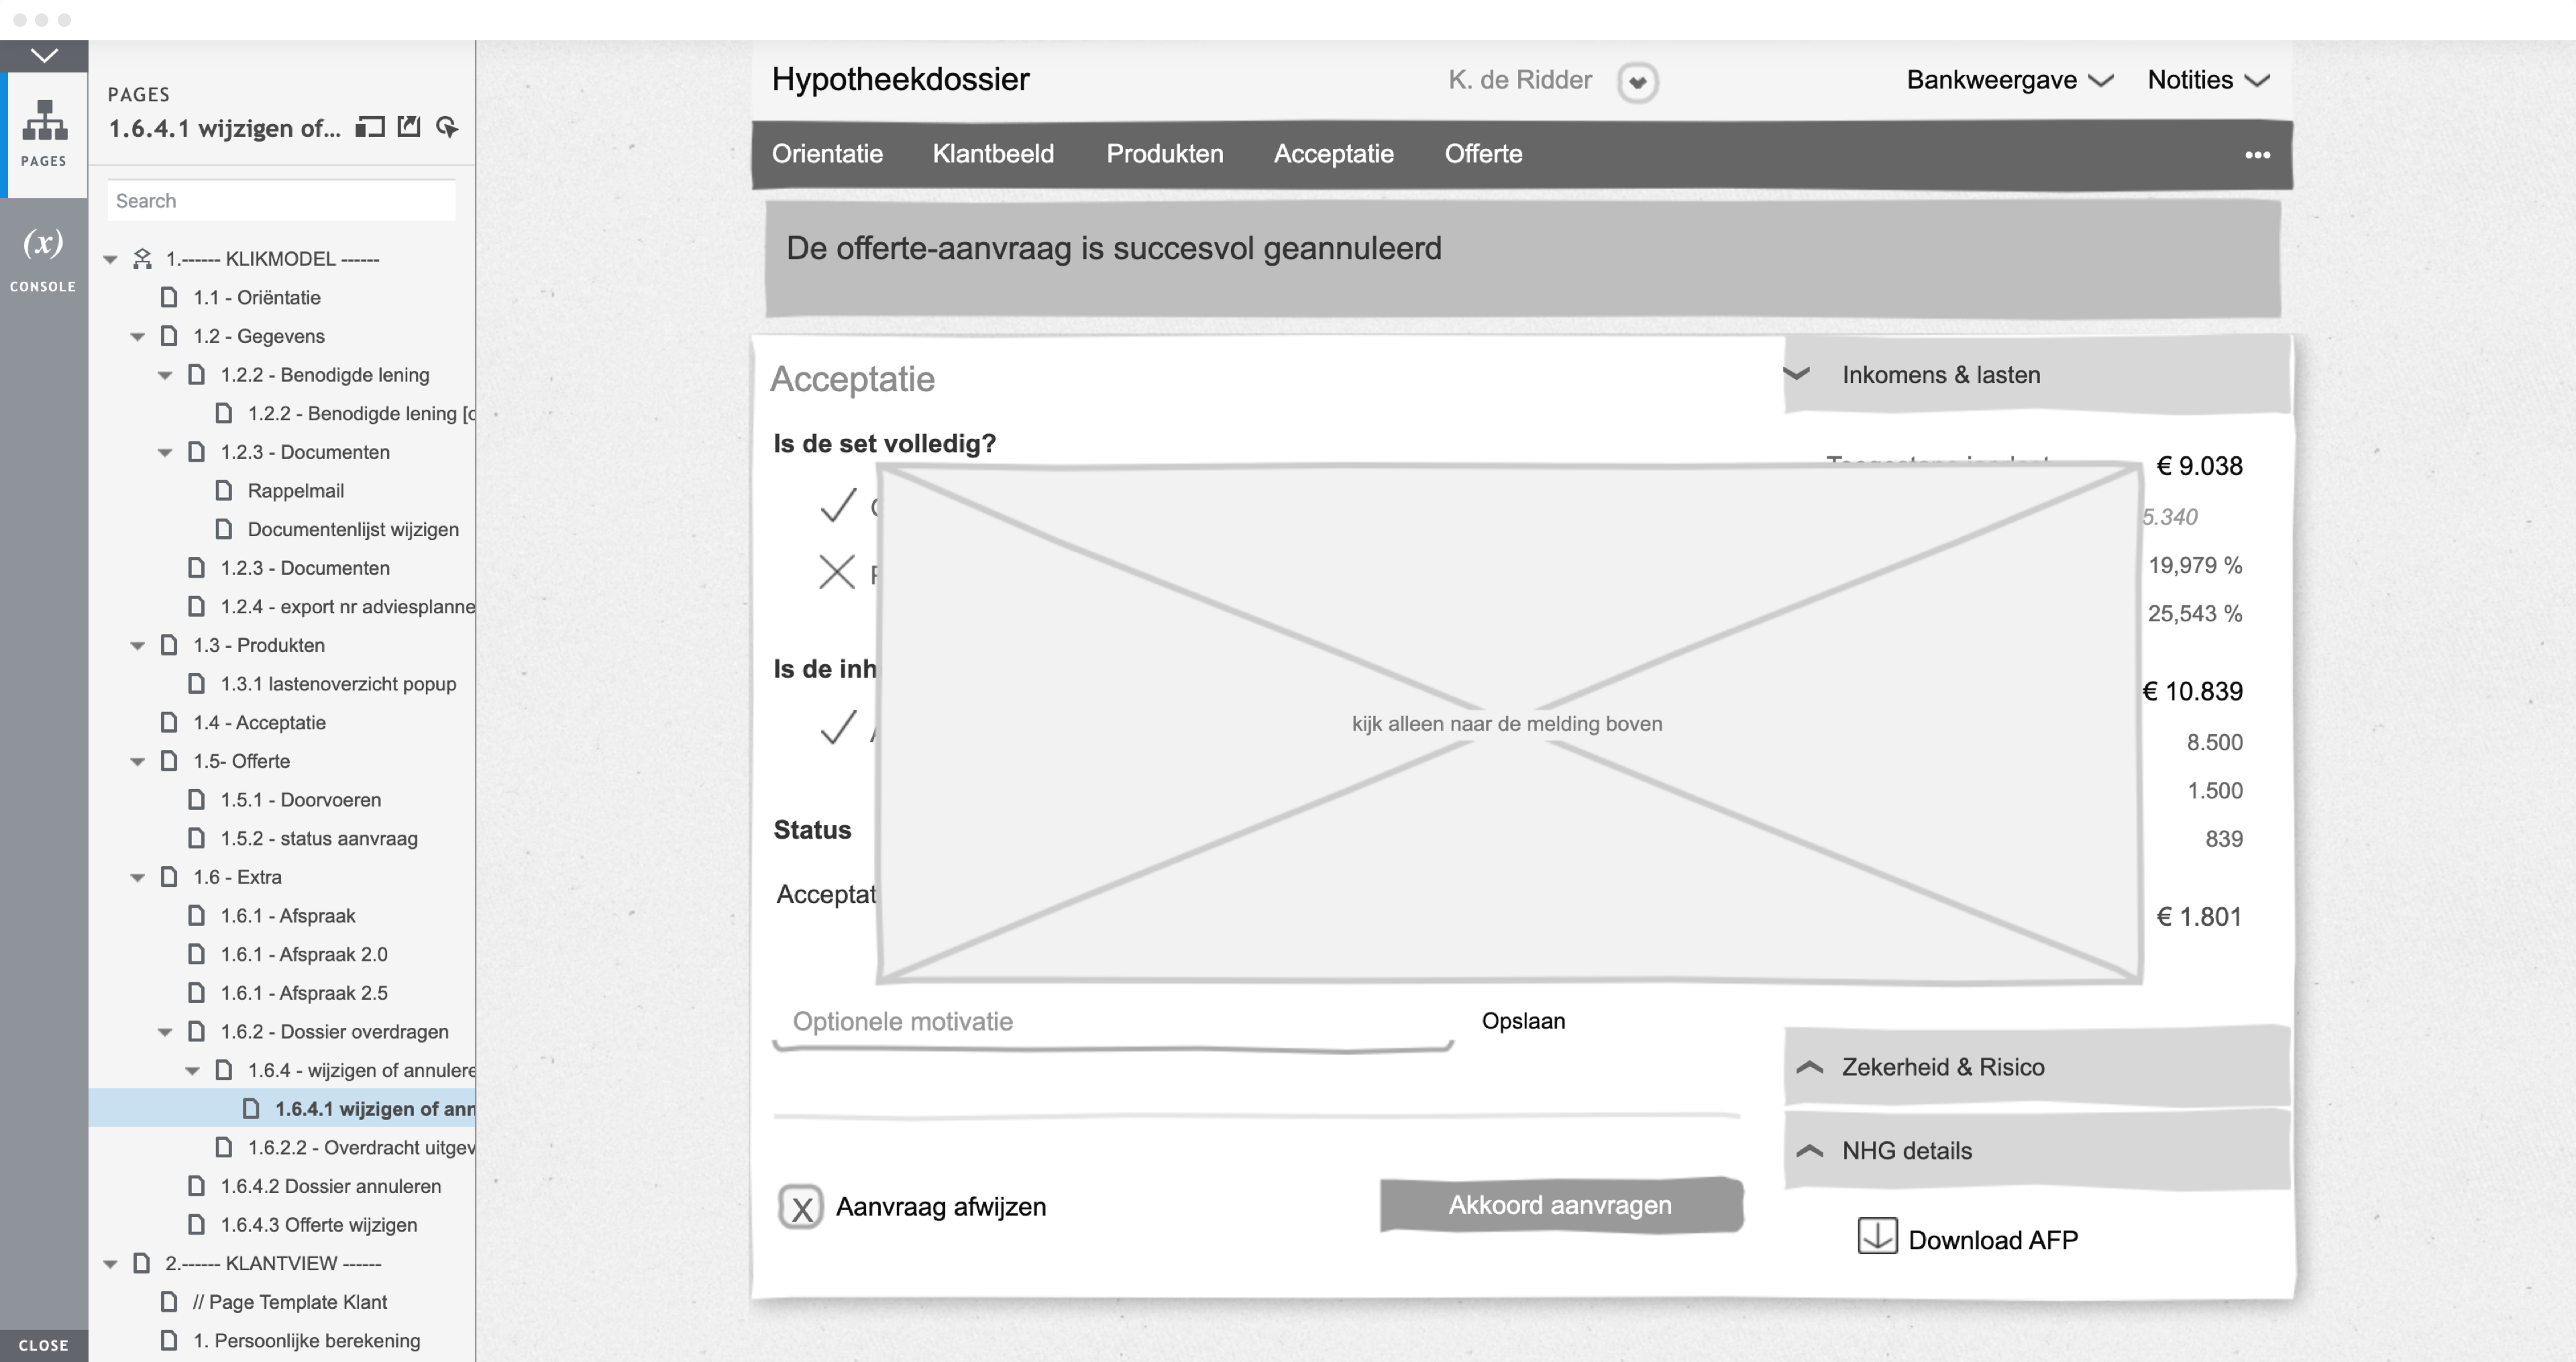The image size is (2576, 1362).
Task: Click the second icon beside the page title
Action: point(409,126)
